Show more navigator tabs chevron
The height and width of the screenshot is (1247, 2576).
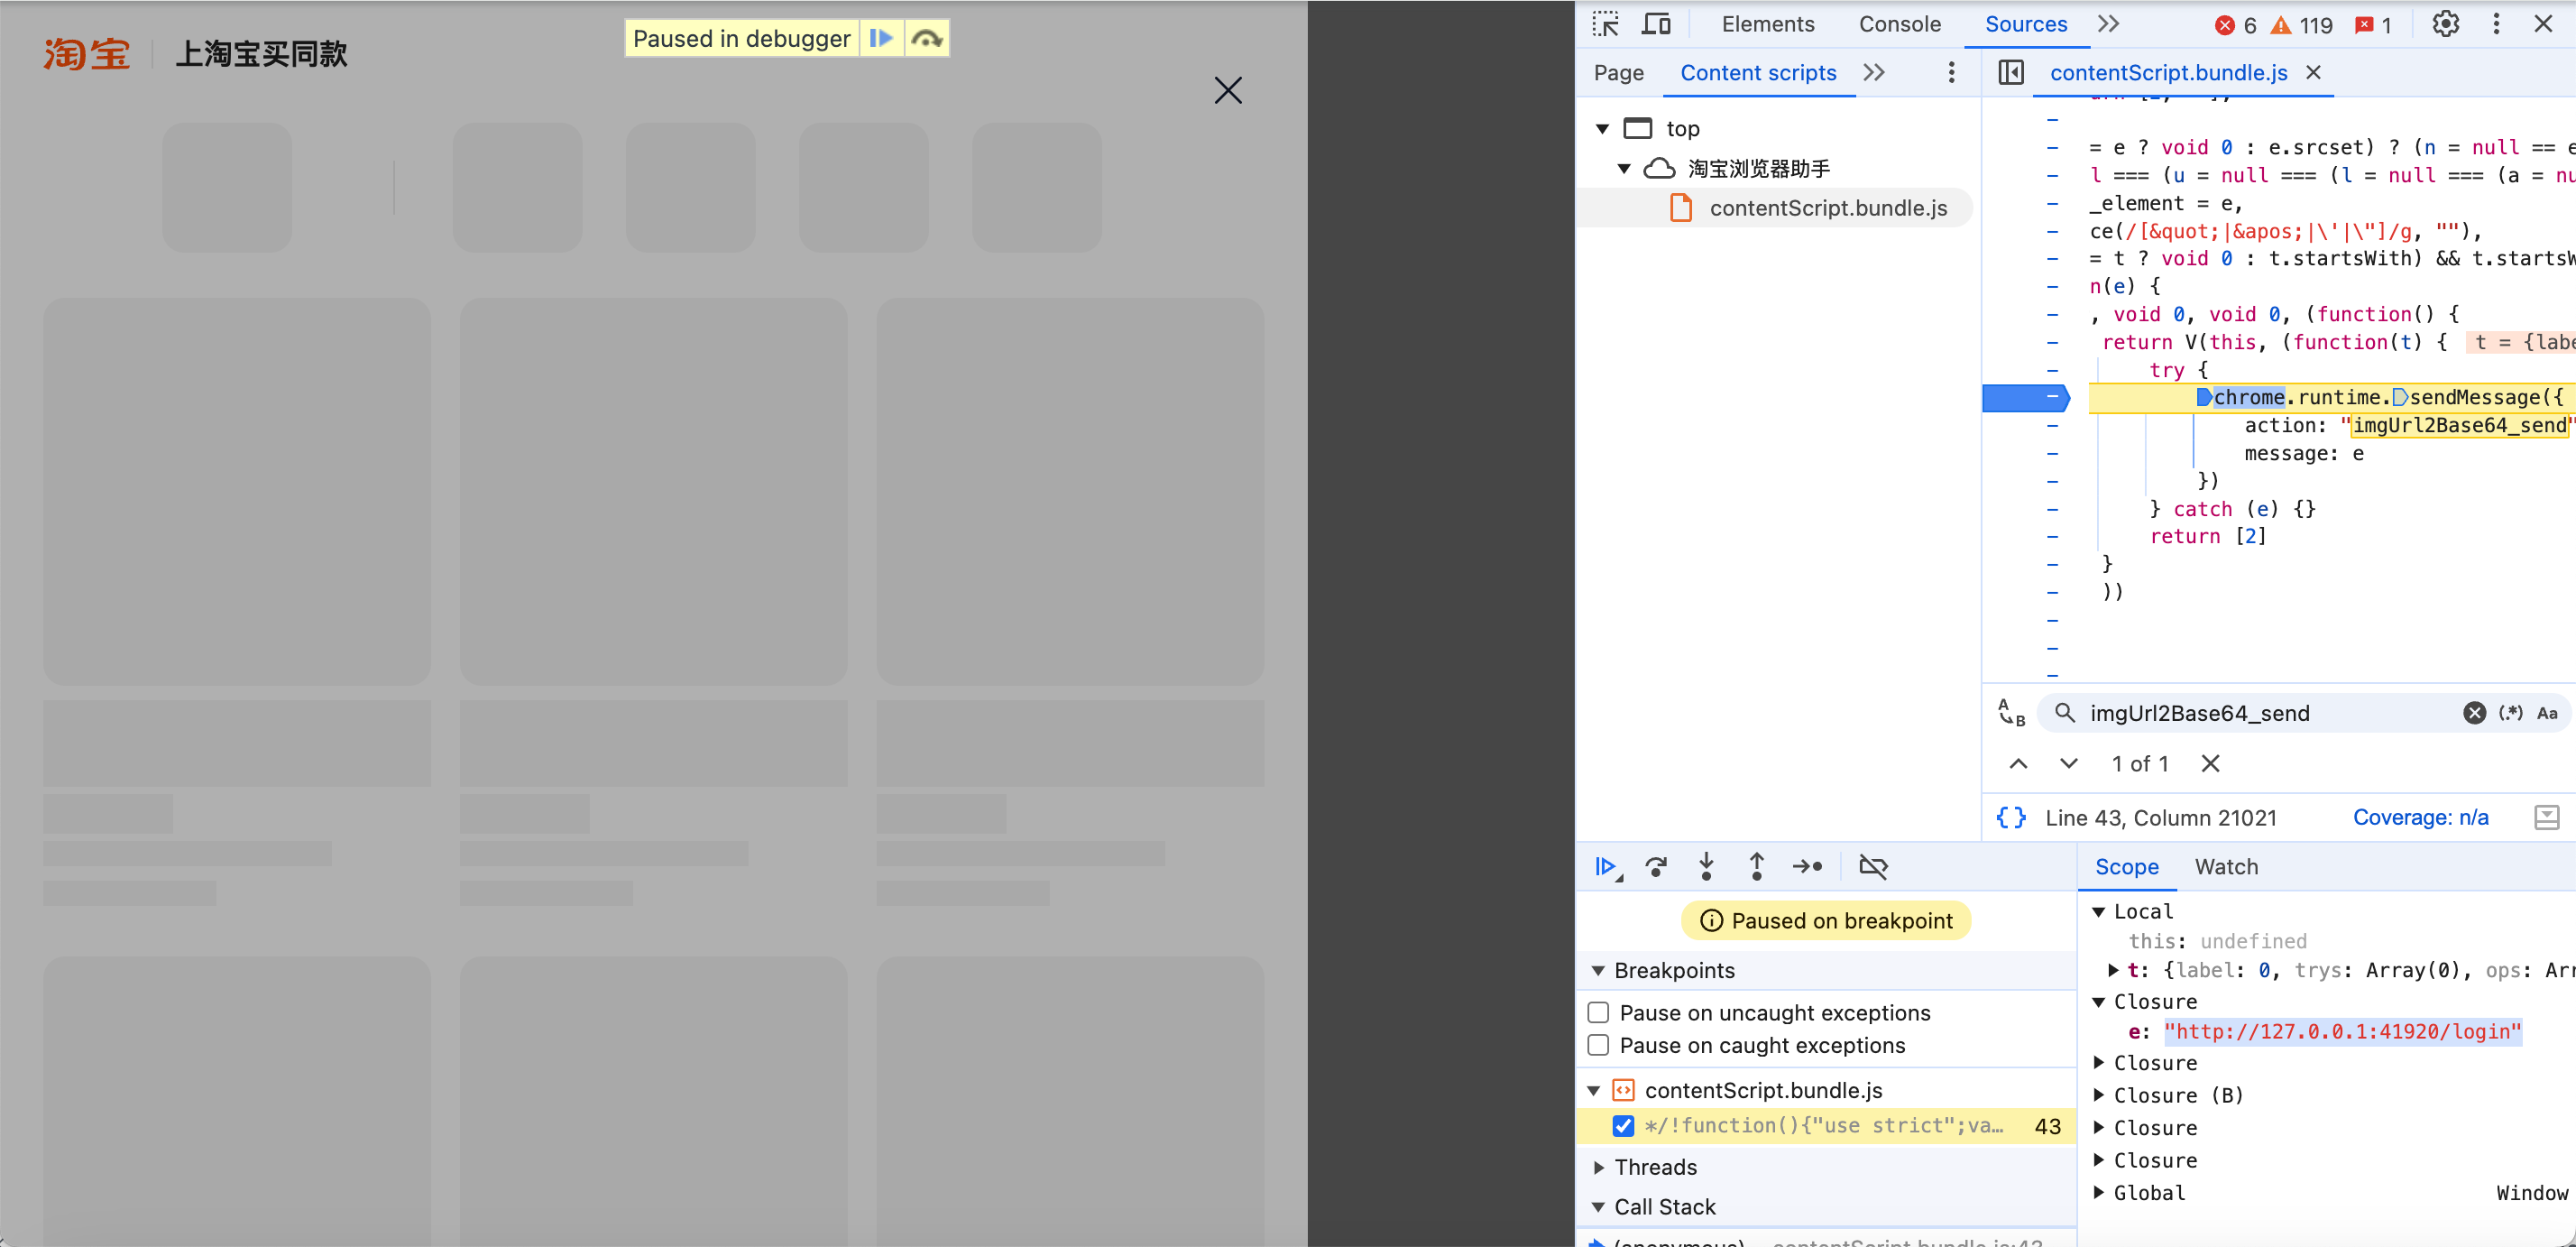pyautogui.click(x=1874, y=72)
